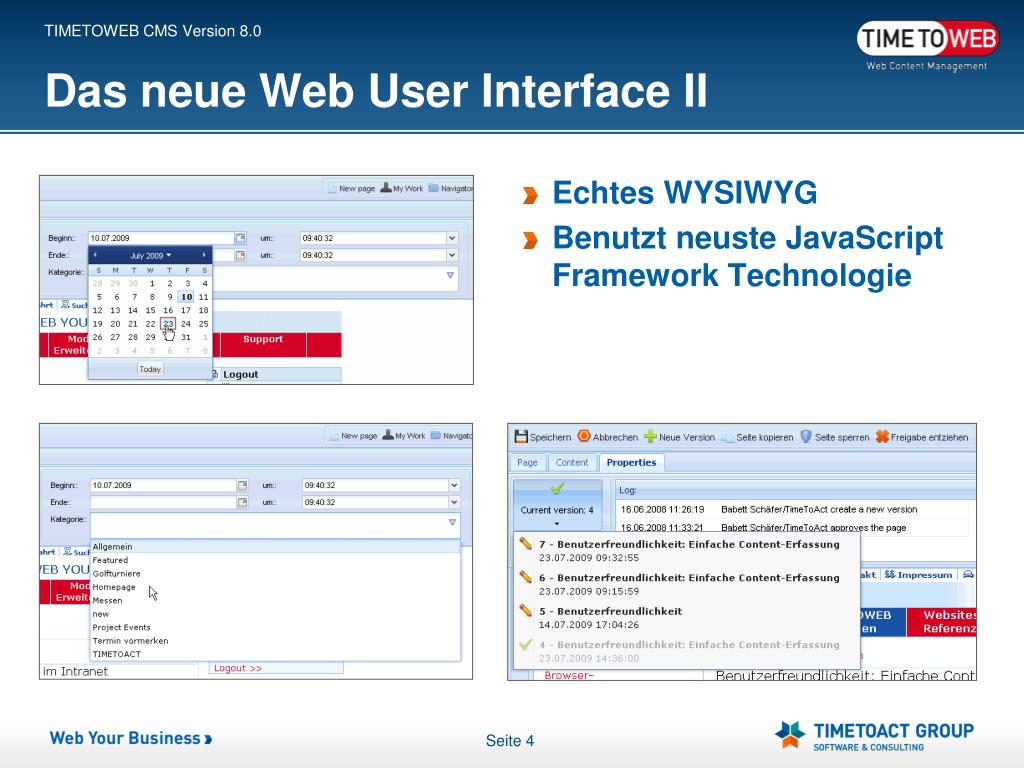The width and height of the screenshot is (1024, 768).
Task: Open the July 2009 month selector
Action: point(150,255)
